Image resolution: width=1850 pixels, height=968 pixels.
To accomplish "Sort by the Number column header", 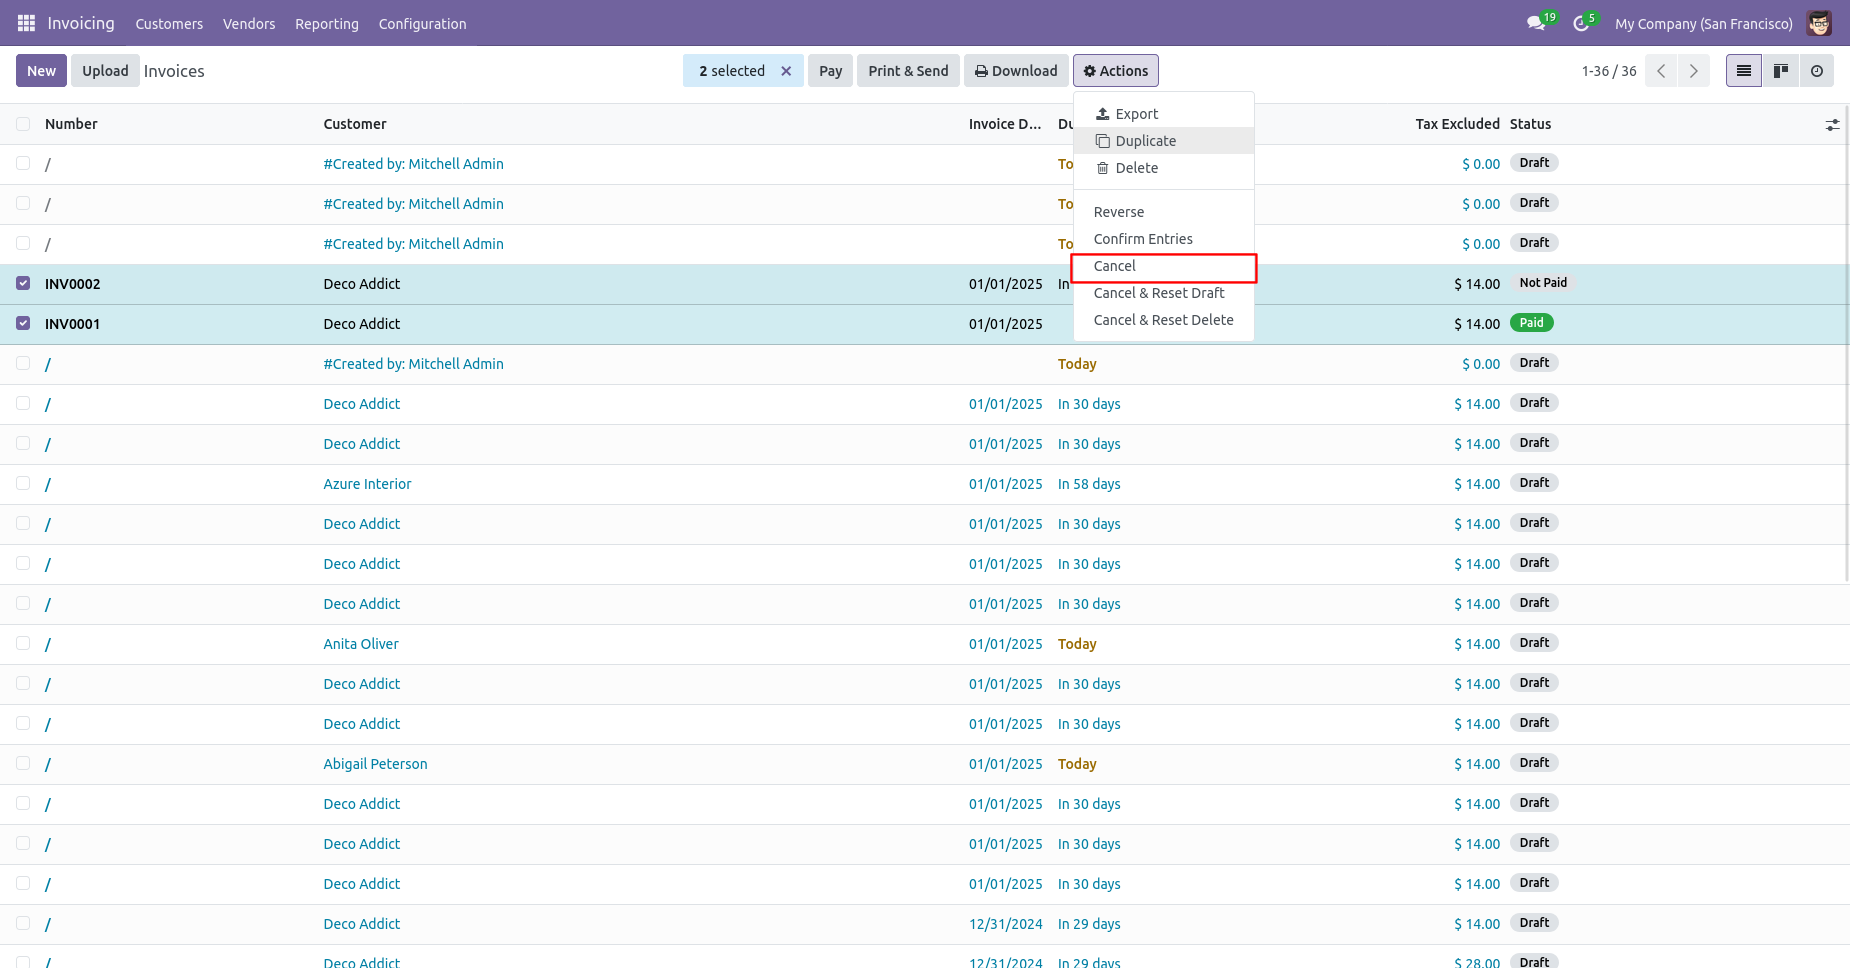I will tap(71, 124).
